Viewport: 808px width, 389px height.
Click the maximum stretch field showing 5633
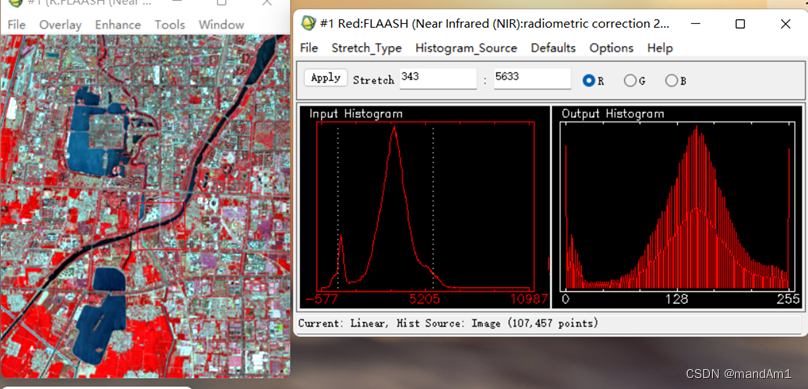532,78
